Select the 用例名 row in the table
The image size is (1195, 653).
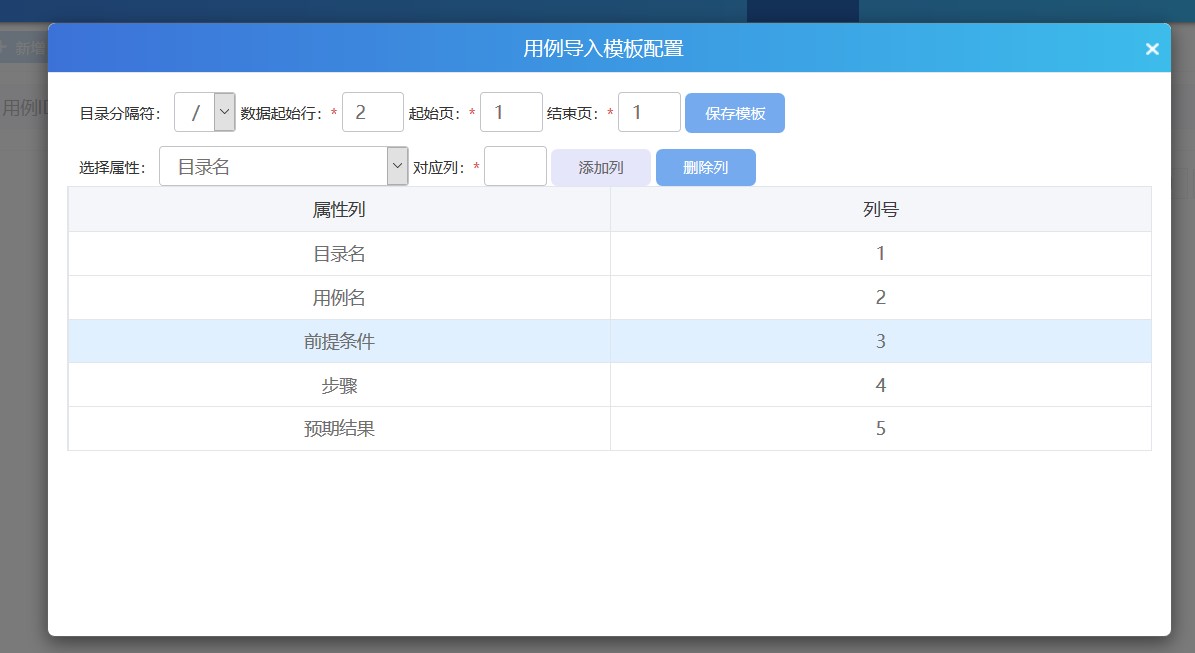point(339,297)
